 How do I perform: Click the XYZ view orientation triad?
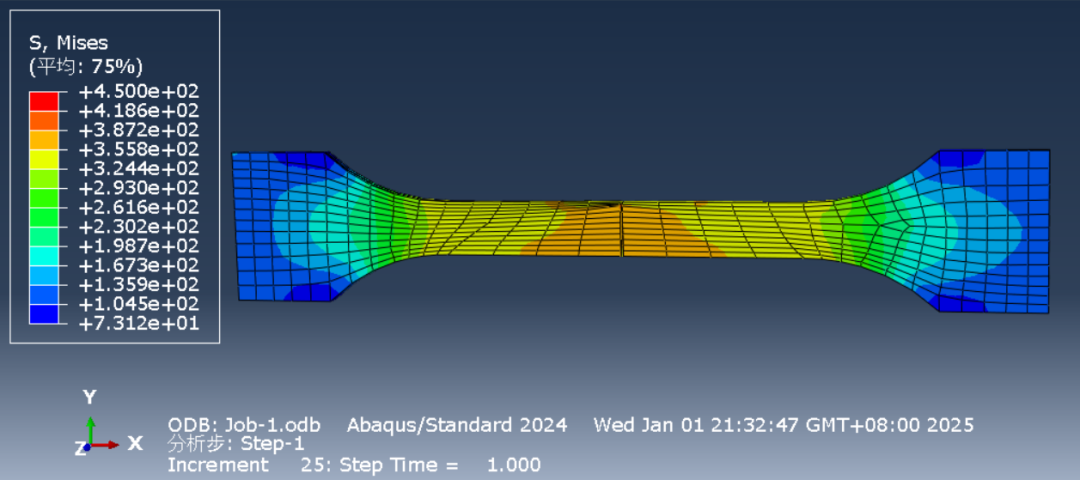click(x=107, y=424)
